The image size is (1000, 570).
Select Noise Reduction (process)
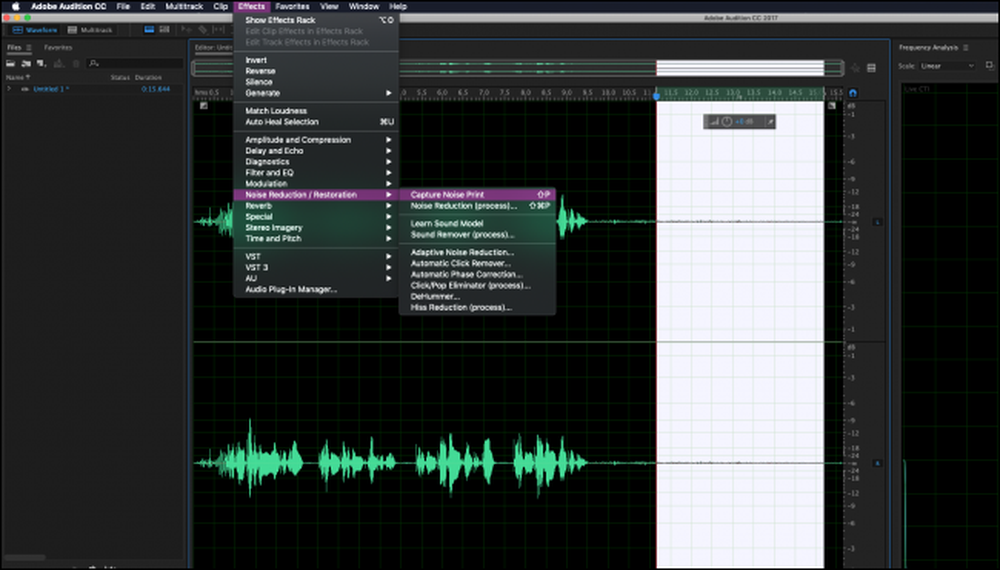477,206
